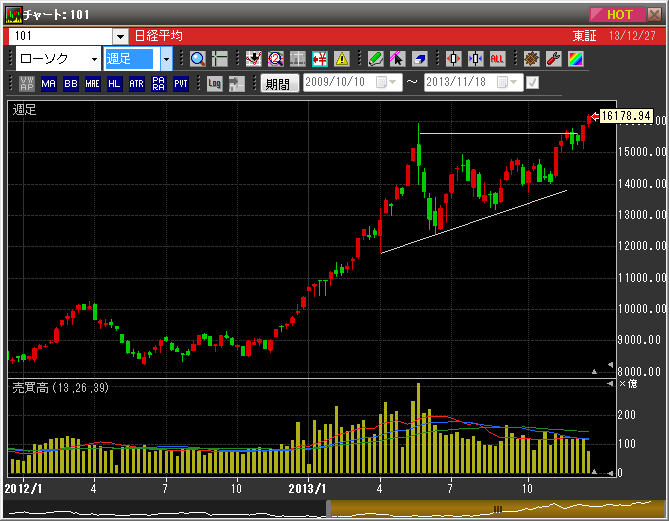The image size is (669, 521).
Task: Click the 期間 period button
Action: [278, 84]
